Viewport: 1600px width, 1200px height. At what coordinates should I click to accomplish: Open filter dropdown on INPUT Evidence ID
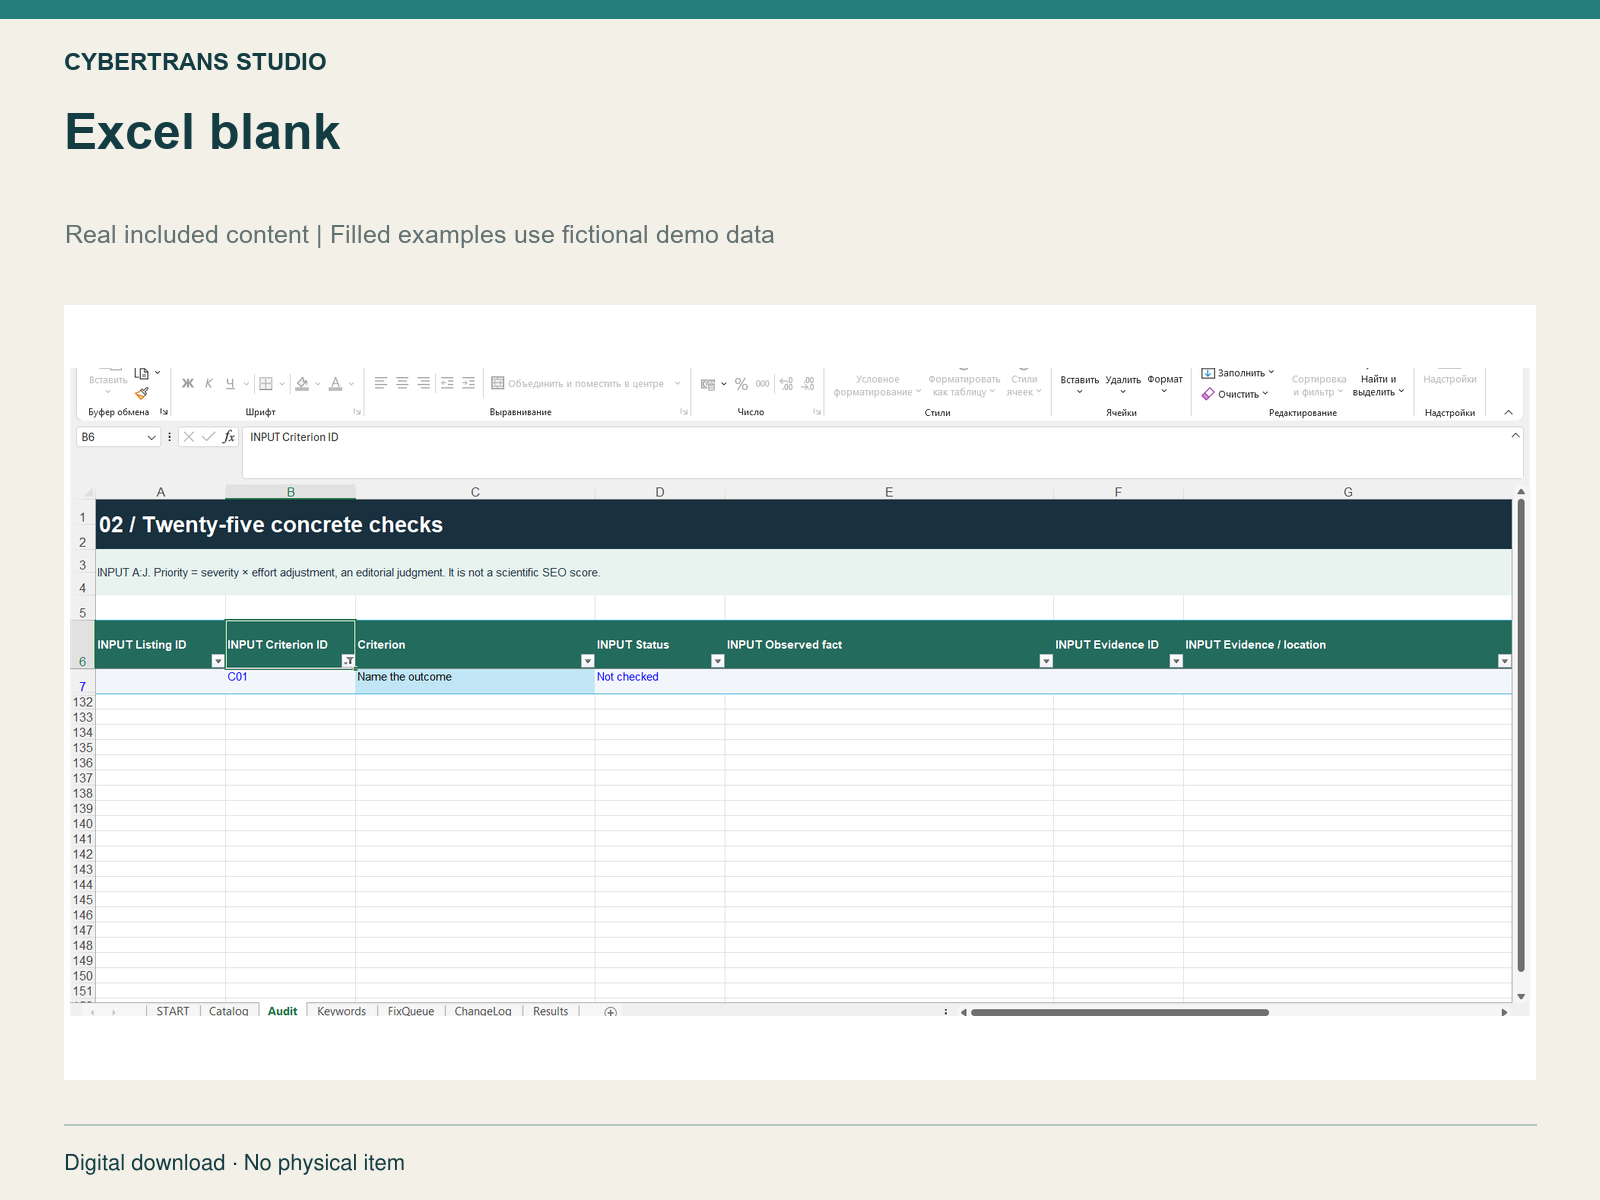pos(1176,661)
